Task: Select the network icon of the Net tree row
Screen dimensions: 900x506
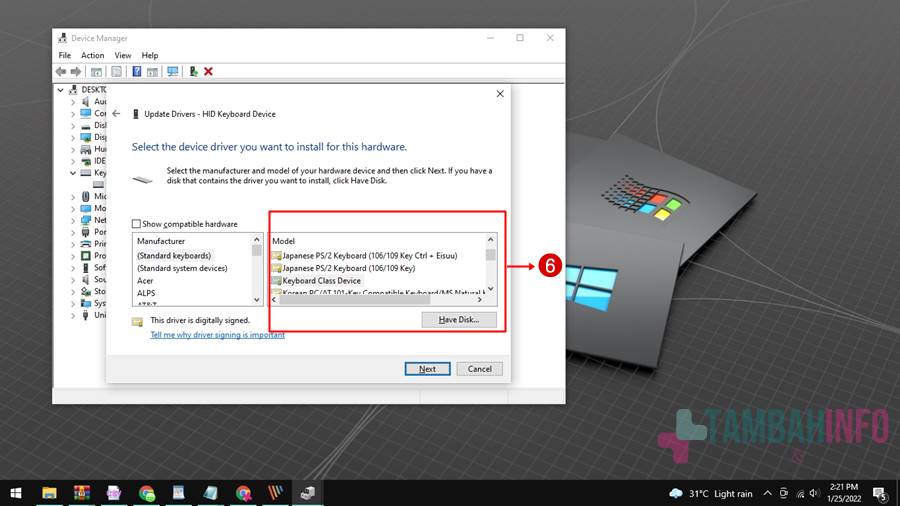Action: (x=86, y=220)
